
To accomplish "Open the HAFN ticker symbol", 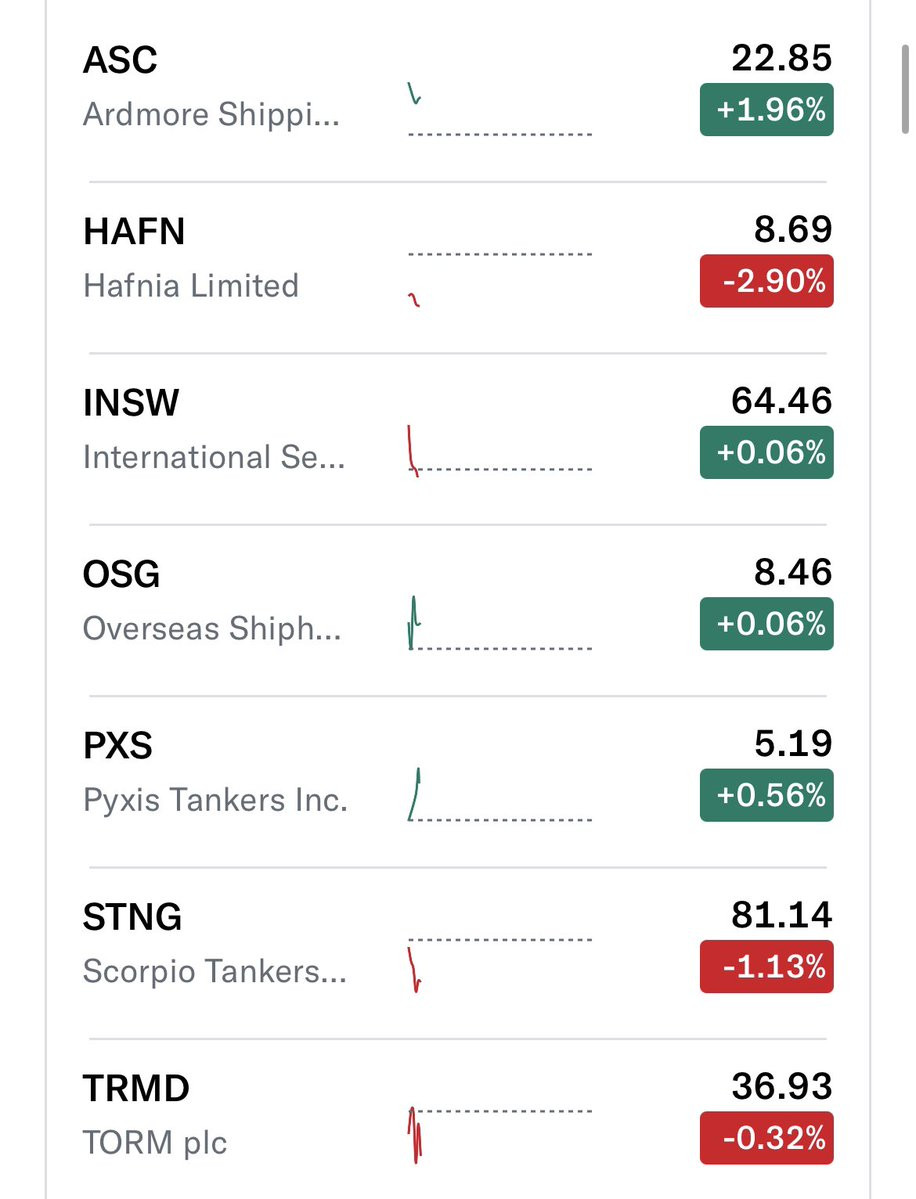I will (134, 231).
